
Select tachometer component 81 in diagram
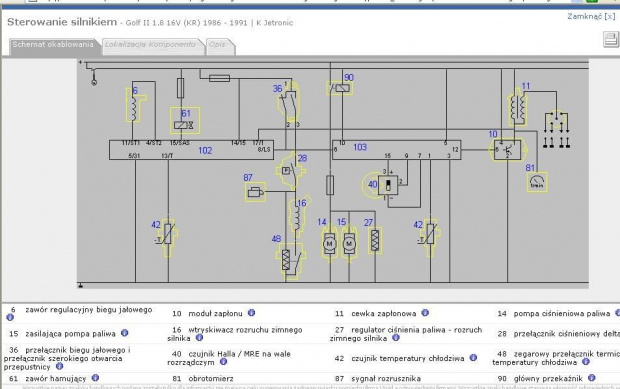[537, 182]
